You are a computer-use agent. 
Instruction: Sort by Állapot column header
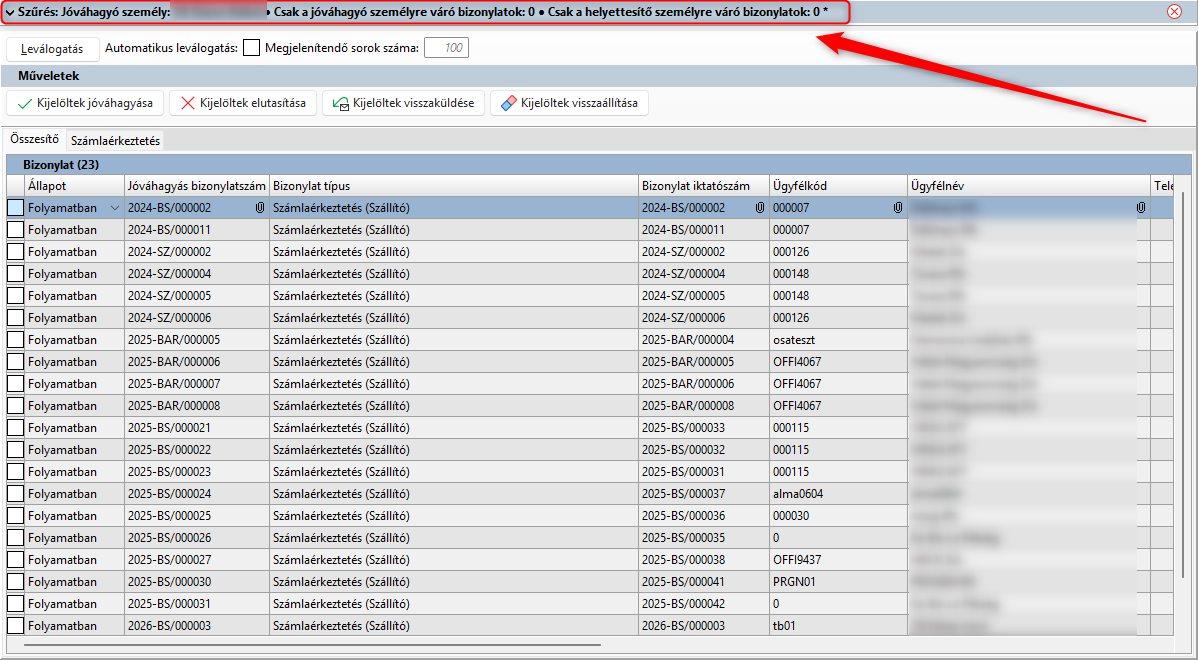pyautogui.click(x=74, y=186)
